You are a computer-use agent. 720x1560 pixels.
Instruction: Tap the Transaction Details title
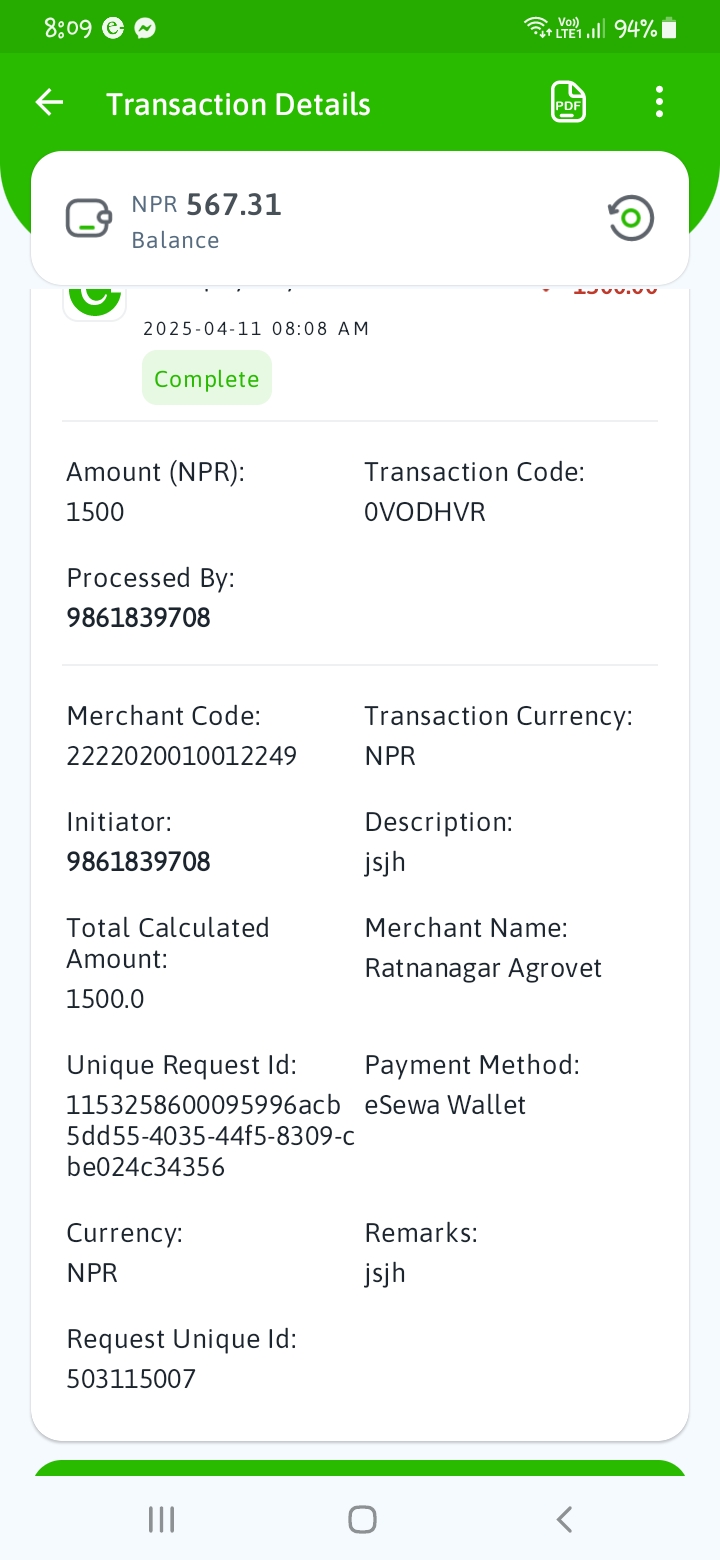pyautogui.click(x=239, y=104)
